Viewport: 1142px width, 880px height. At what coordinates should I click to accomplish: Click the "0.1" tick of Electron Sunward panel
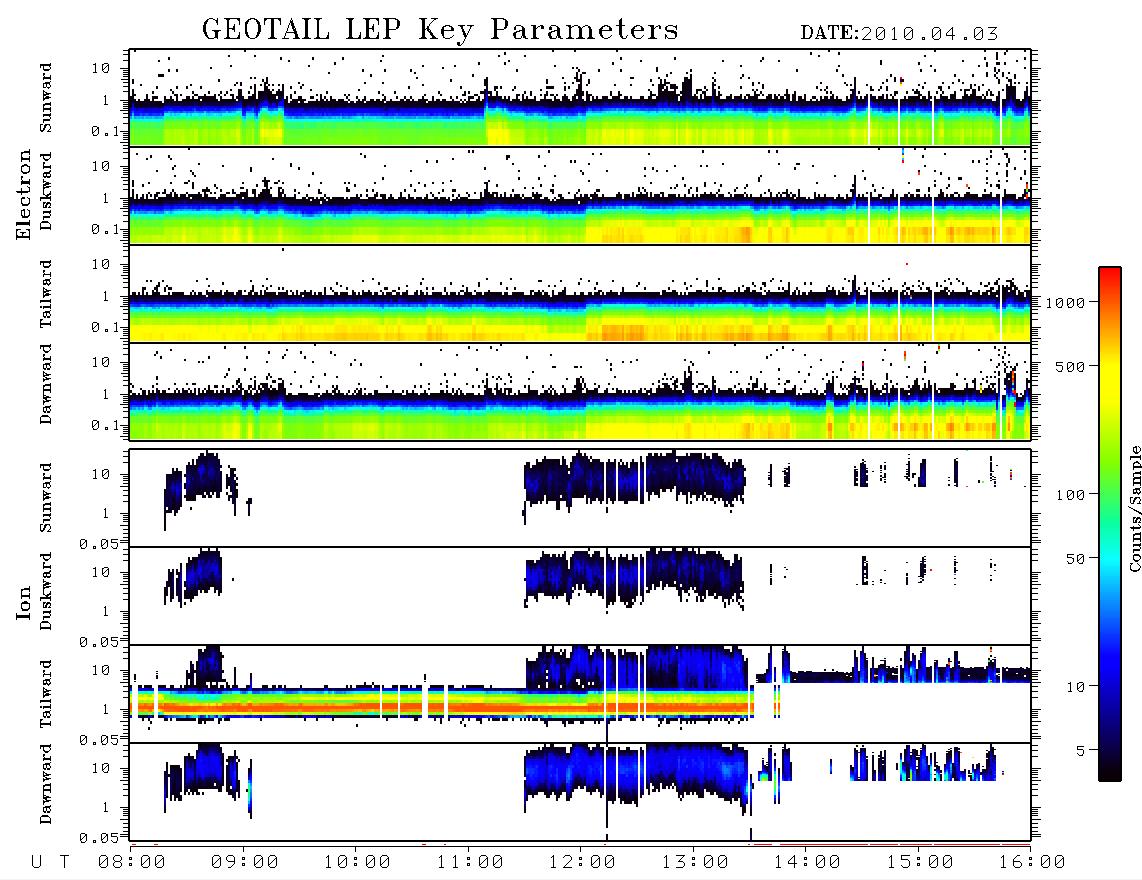coord(107,131)
